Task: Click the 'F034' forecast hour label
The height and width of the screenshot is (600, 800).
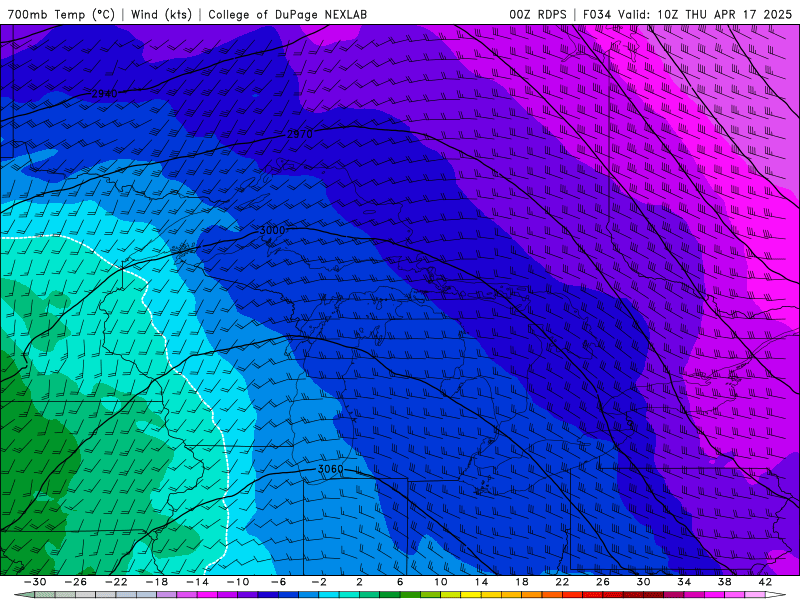Action: (596, 14)
